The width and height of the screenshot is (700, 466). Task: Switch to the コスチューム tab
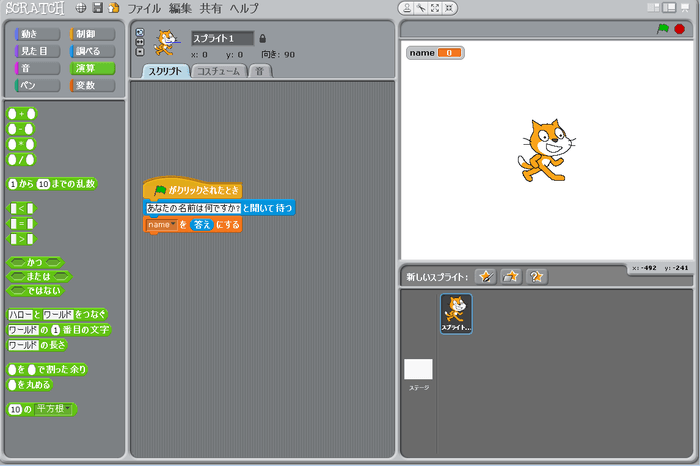tap(219, 71)
